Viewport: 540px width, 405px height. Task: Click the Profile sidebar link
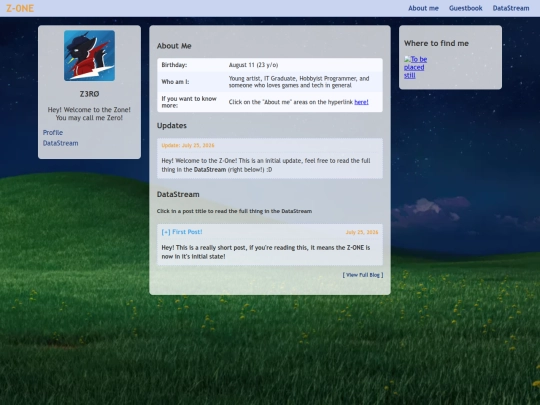53,133
